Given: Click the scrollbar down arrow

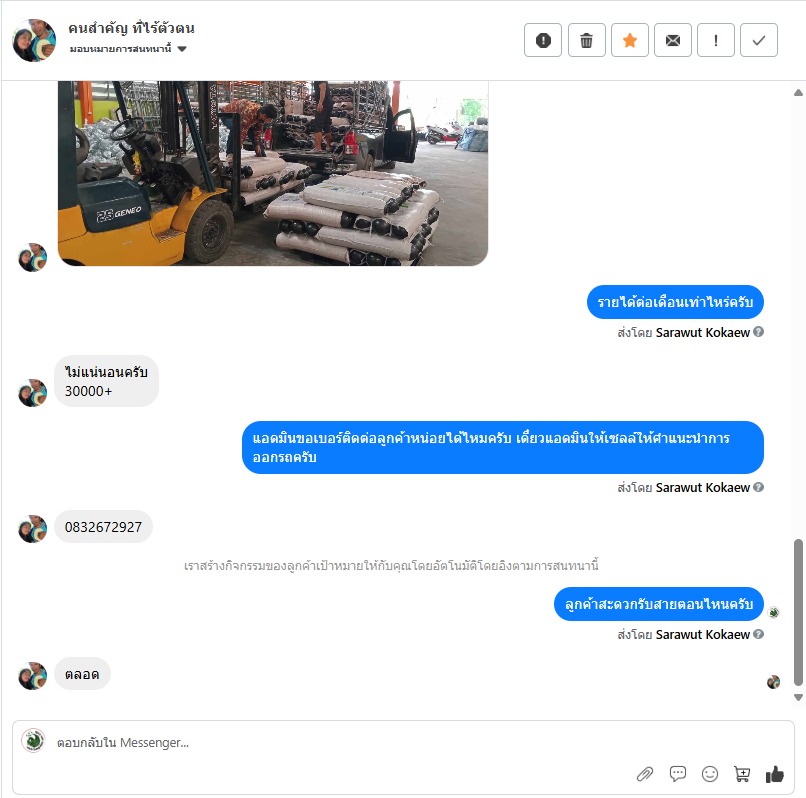Looking at the screenshot, I should tap(798, 698).
